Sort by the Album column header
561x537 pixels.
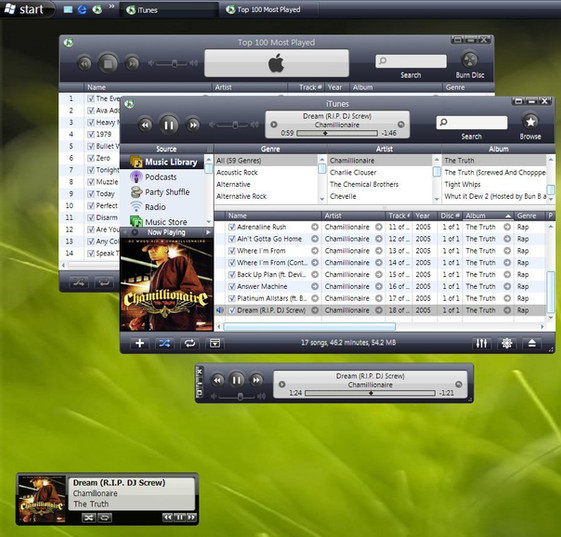click(x=487, y=216)
